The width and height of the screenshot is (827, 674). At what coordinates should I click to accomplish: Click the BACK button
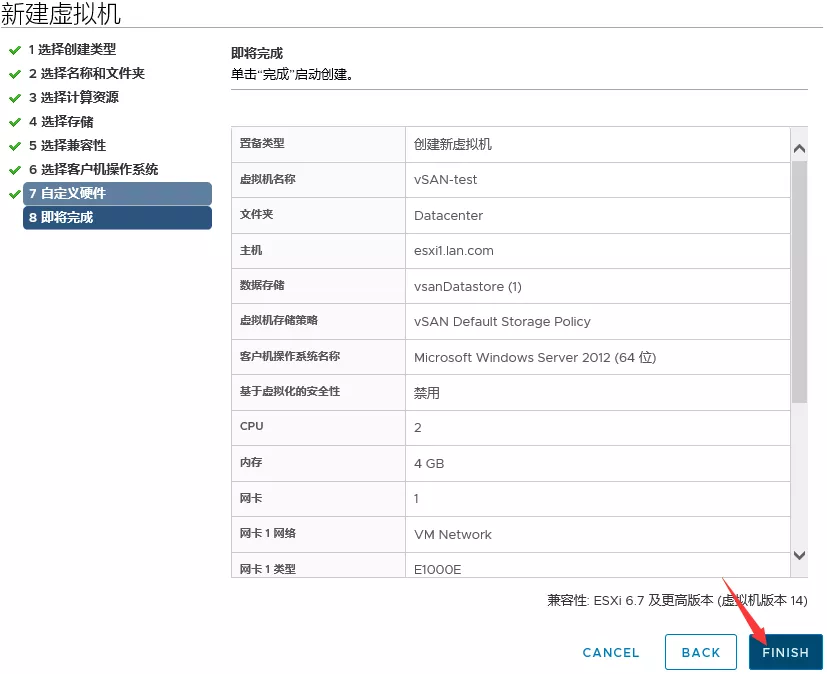pos(700,652)
